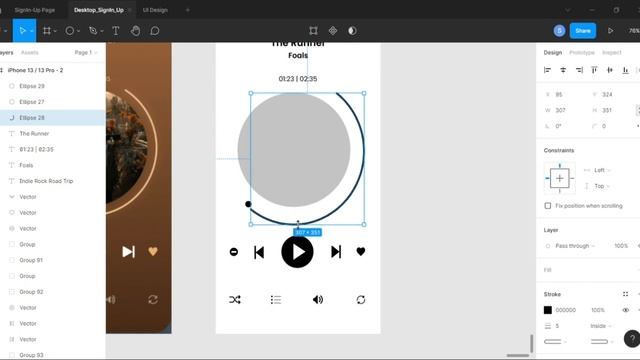The height and width of the screenshot is (360, 640).
Task: Open the Pass through blend mode dropdown
Action: [575, 246]
